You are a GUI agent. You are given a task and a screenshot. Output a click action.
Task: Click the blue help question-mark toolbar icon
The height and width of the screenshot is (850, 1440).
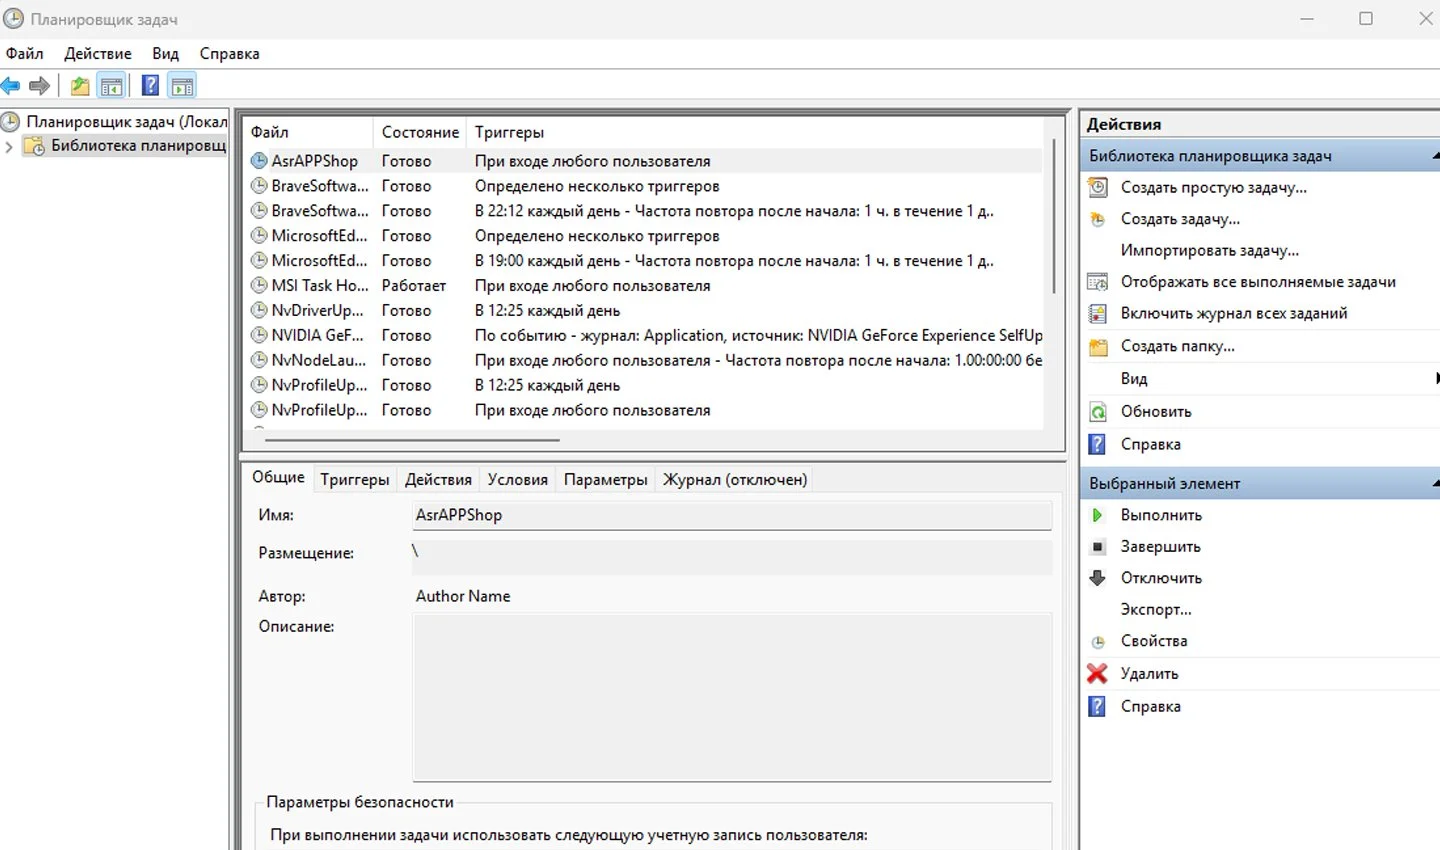click(x=150, y=86)
